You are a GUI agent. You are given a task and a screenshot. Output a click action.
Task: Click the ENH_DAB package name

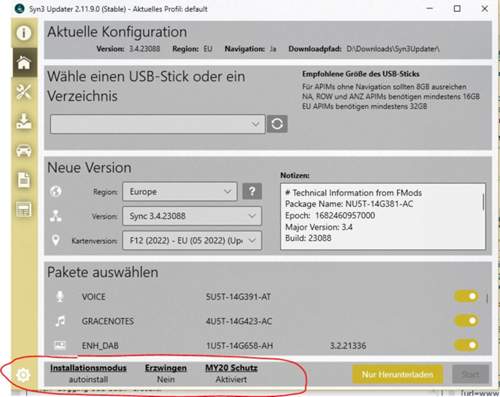(x=100, y=346)
